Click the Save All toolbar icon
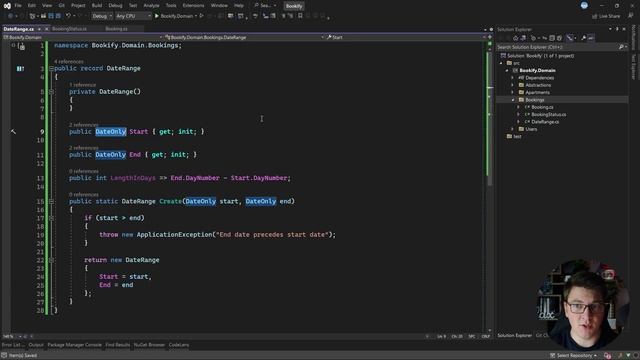Screen dimensions: 640x360 pyautogui.click(x=58, y=16)
